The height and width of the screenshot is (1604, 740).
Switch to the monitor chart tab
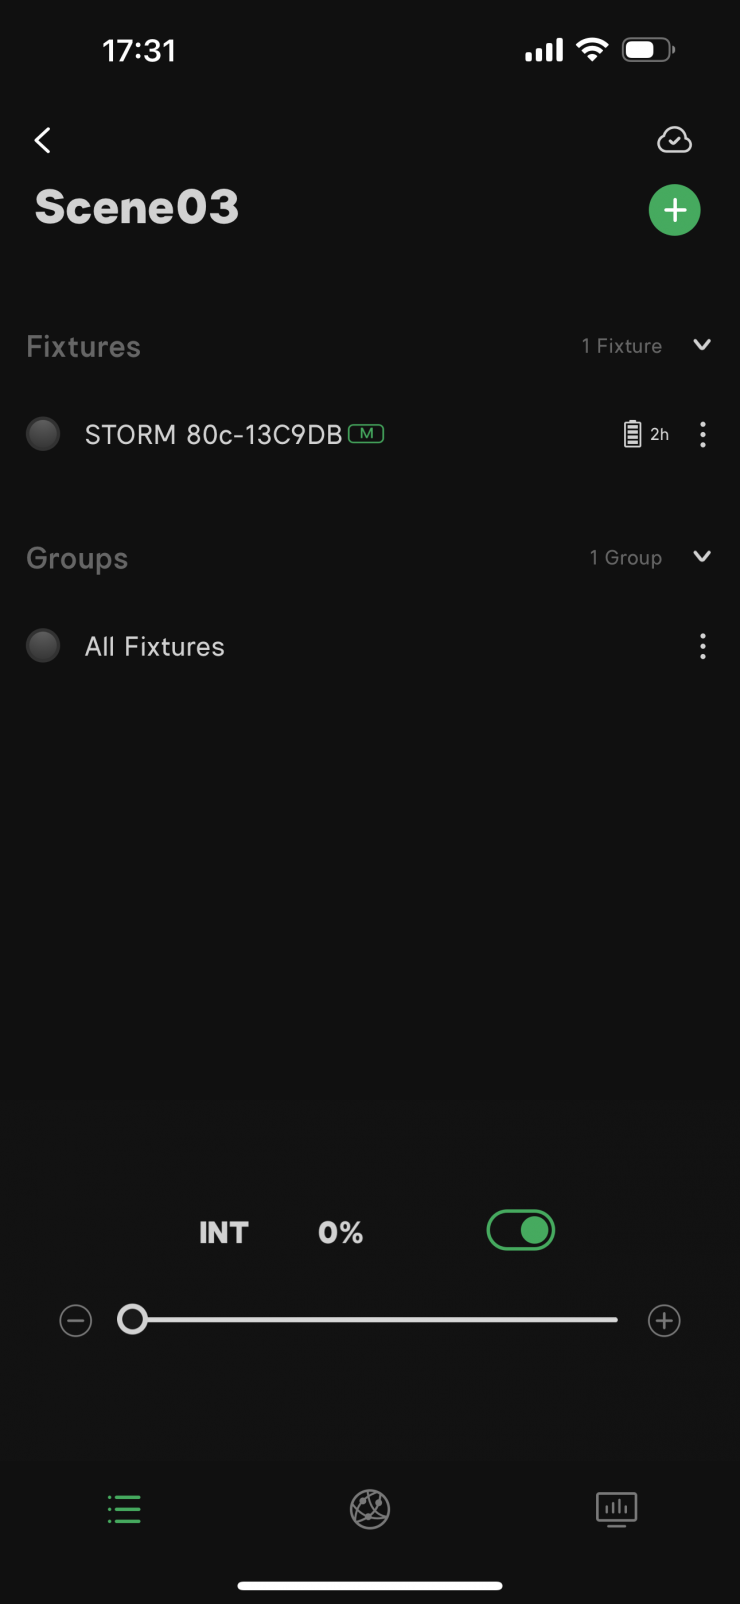point(616,1508)
